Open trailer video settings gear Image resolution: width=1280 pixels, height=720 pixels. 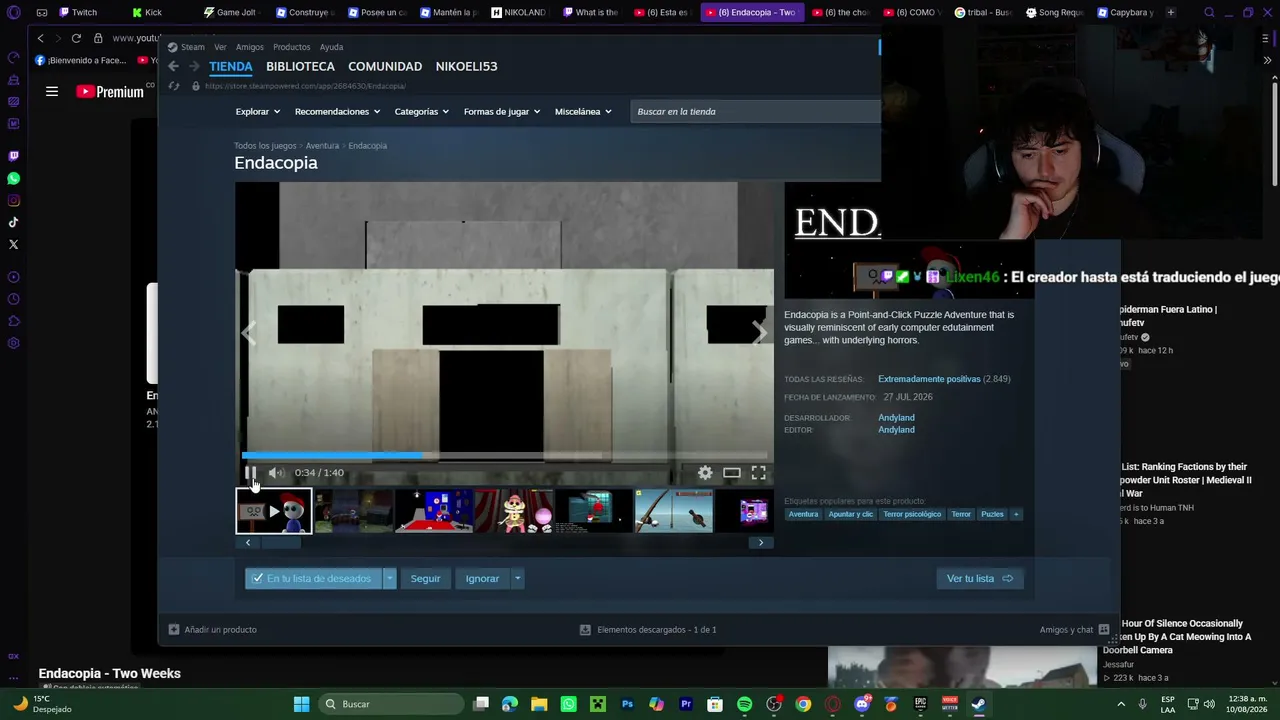tap(705, 473)
